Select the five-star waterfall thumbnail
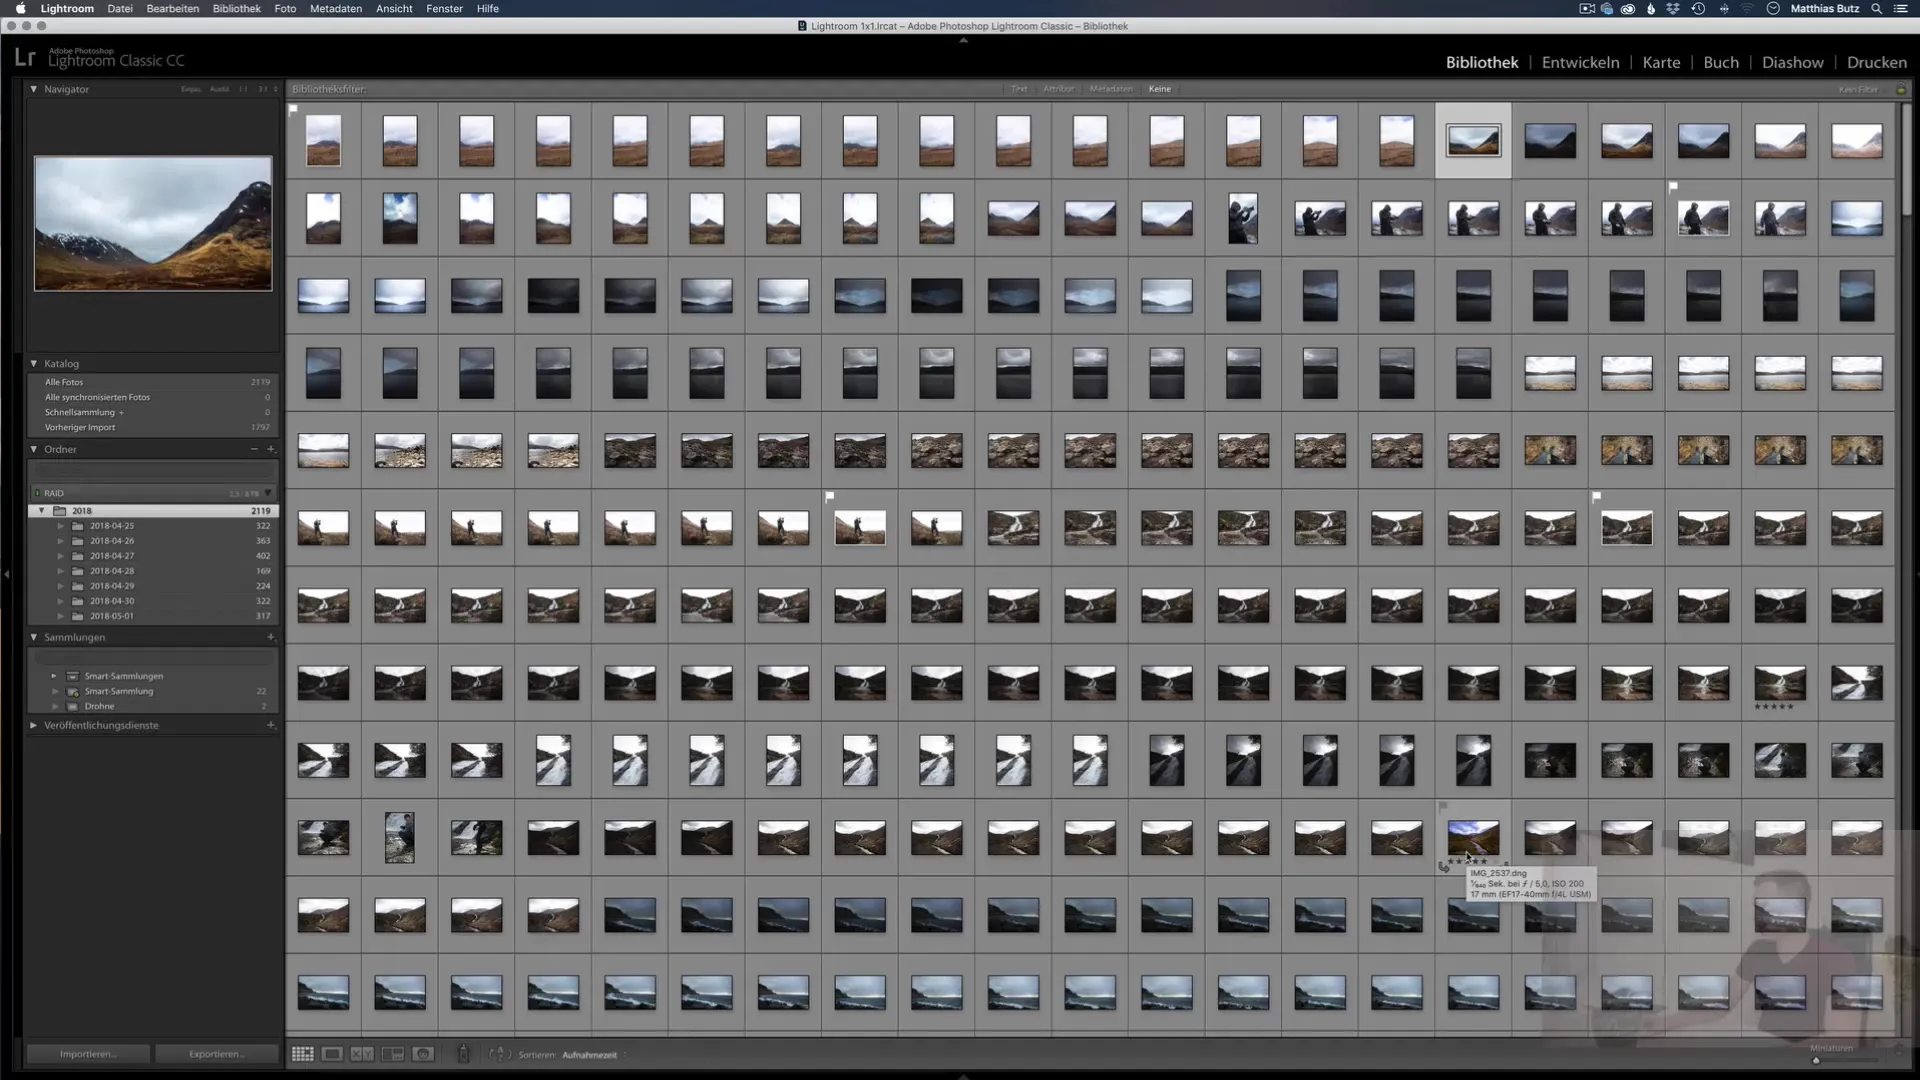The width and height of the screenshot is (1920, 1080). [x=1780, y=683]
